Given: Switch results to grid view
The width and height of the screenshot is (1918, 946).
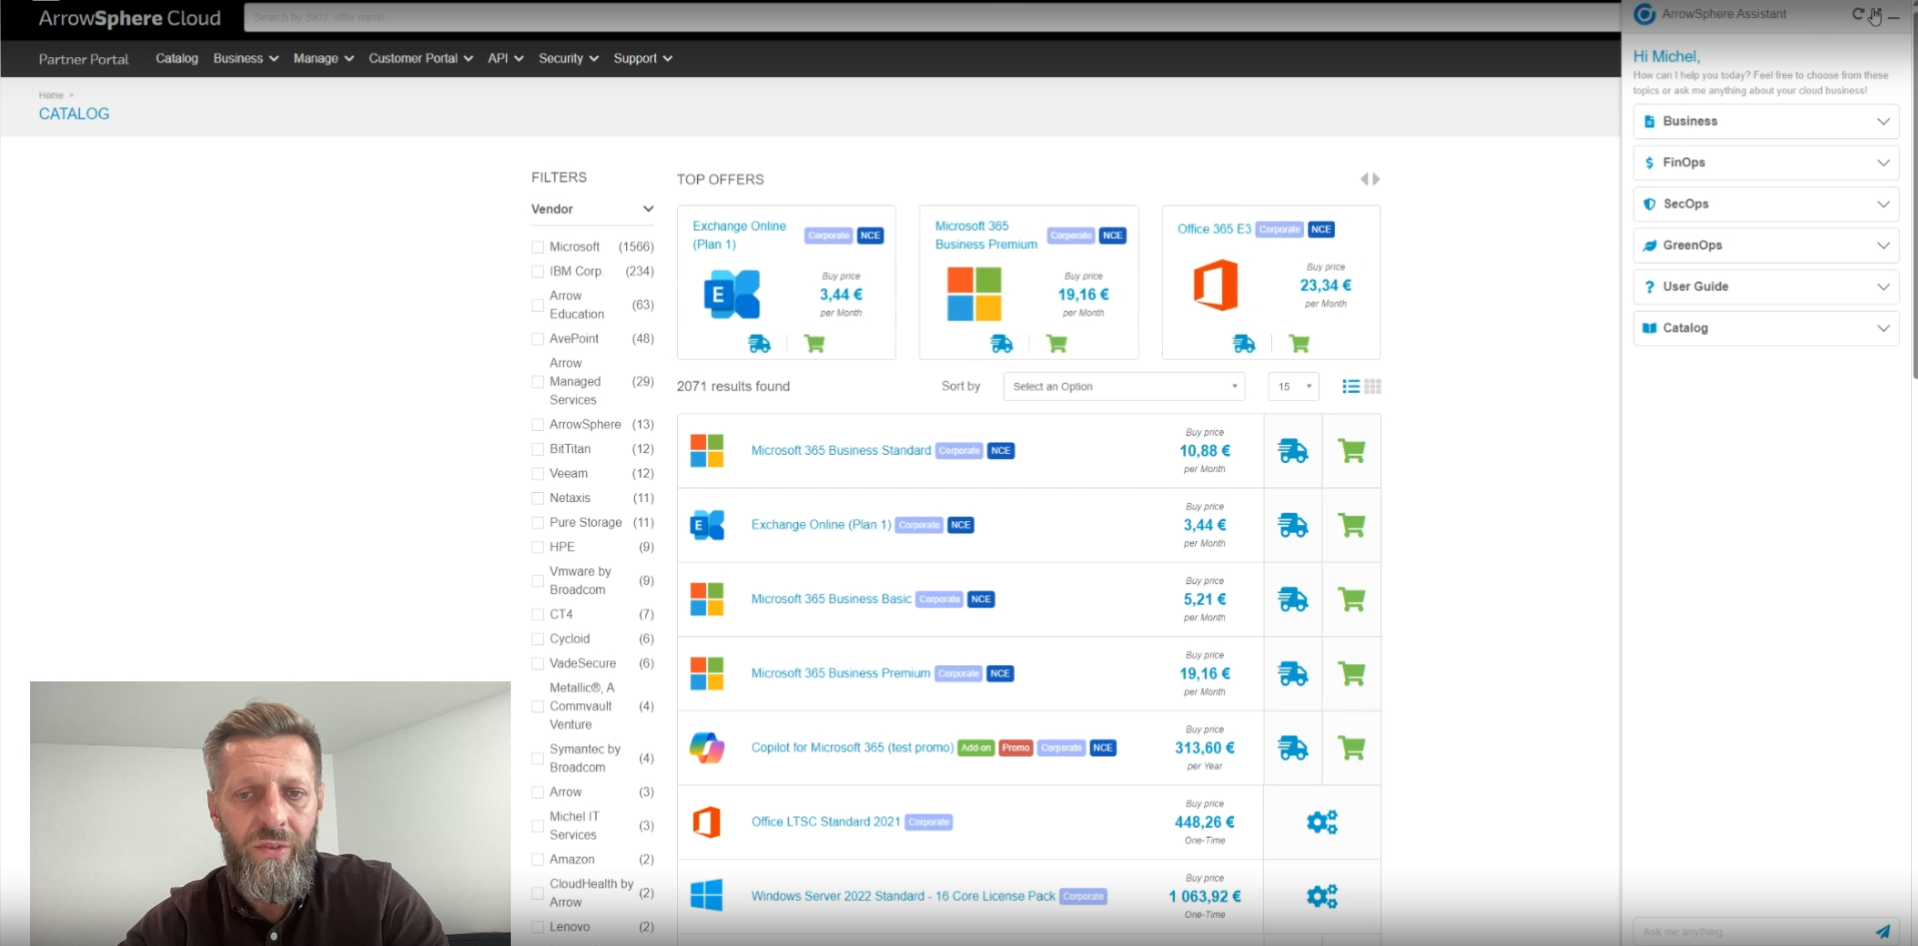Looking at the screenshot, I should tap(1373, 386).
